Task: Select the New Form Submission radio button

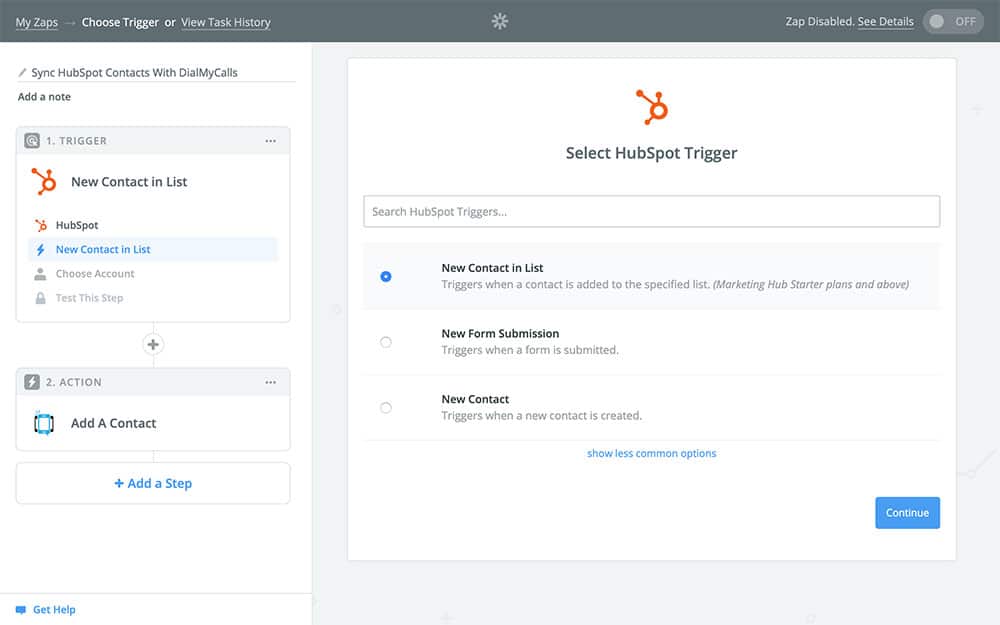Action: click(x=386, y=342)
